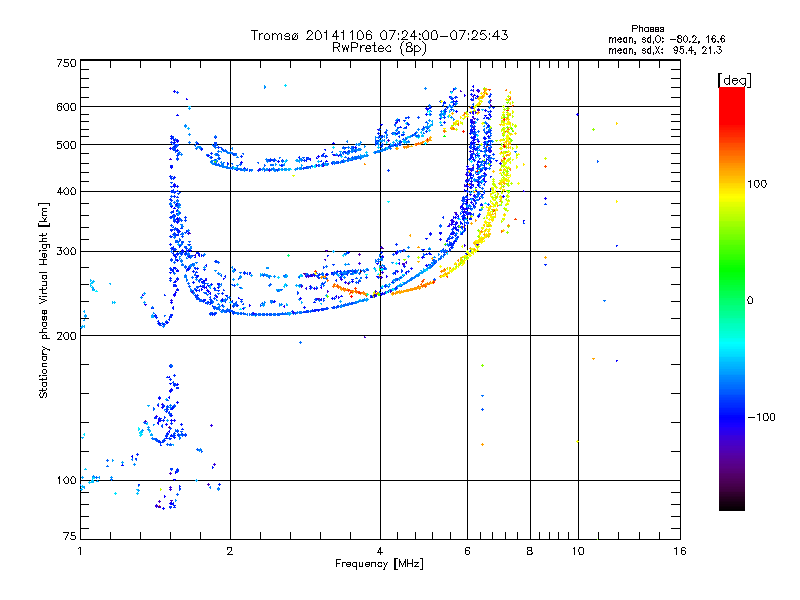Click the x-axis tick label '8'
Viewport: 800px width, 600px height.
(x=530, y=551)
